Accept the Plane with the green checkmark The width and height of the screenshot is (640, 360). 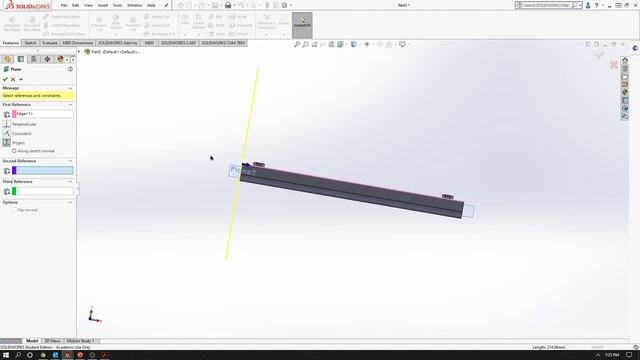[5, 79]
